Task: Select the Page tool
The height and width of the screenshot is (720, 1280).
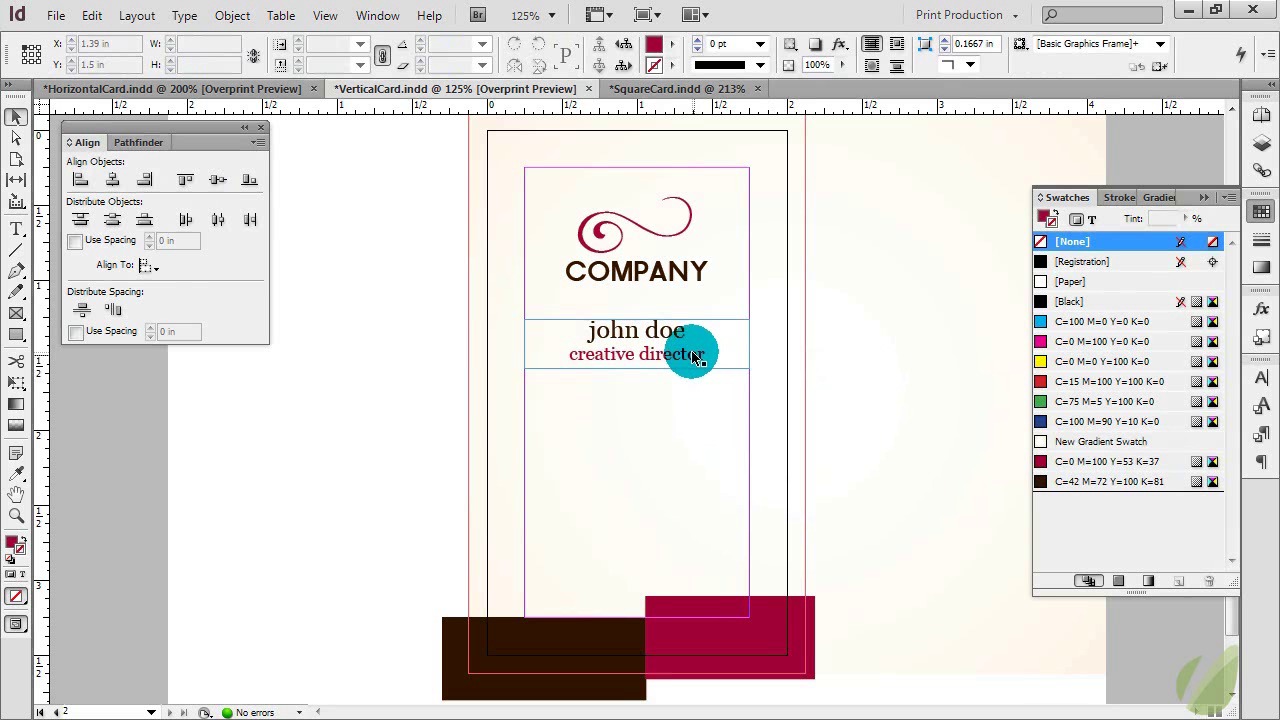Action: pos(16,159)
